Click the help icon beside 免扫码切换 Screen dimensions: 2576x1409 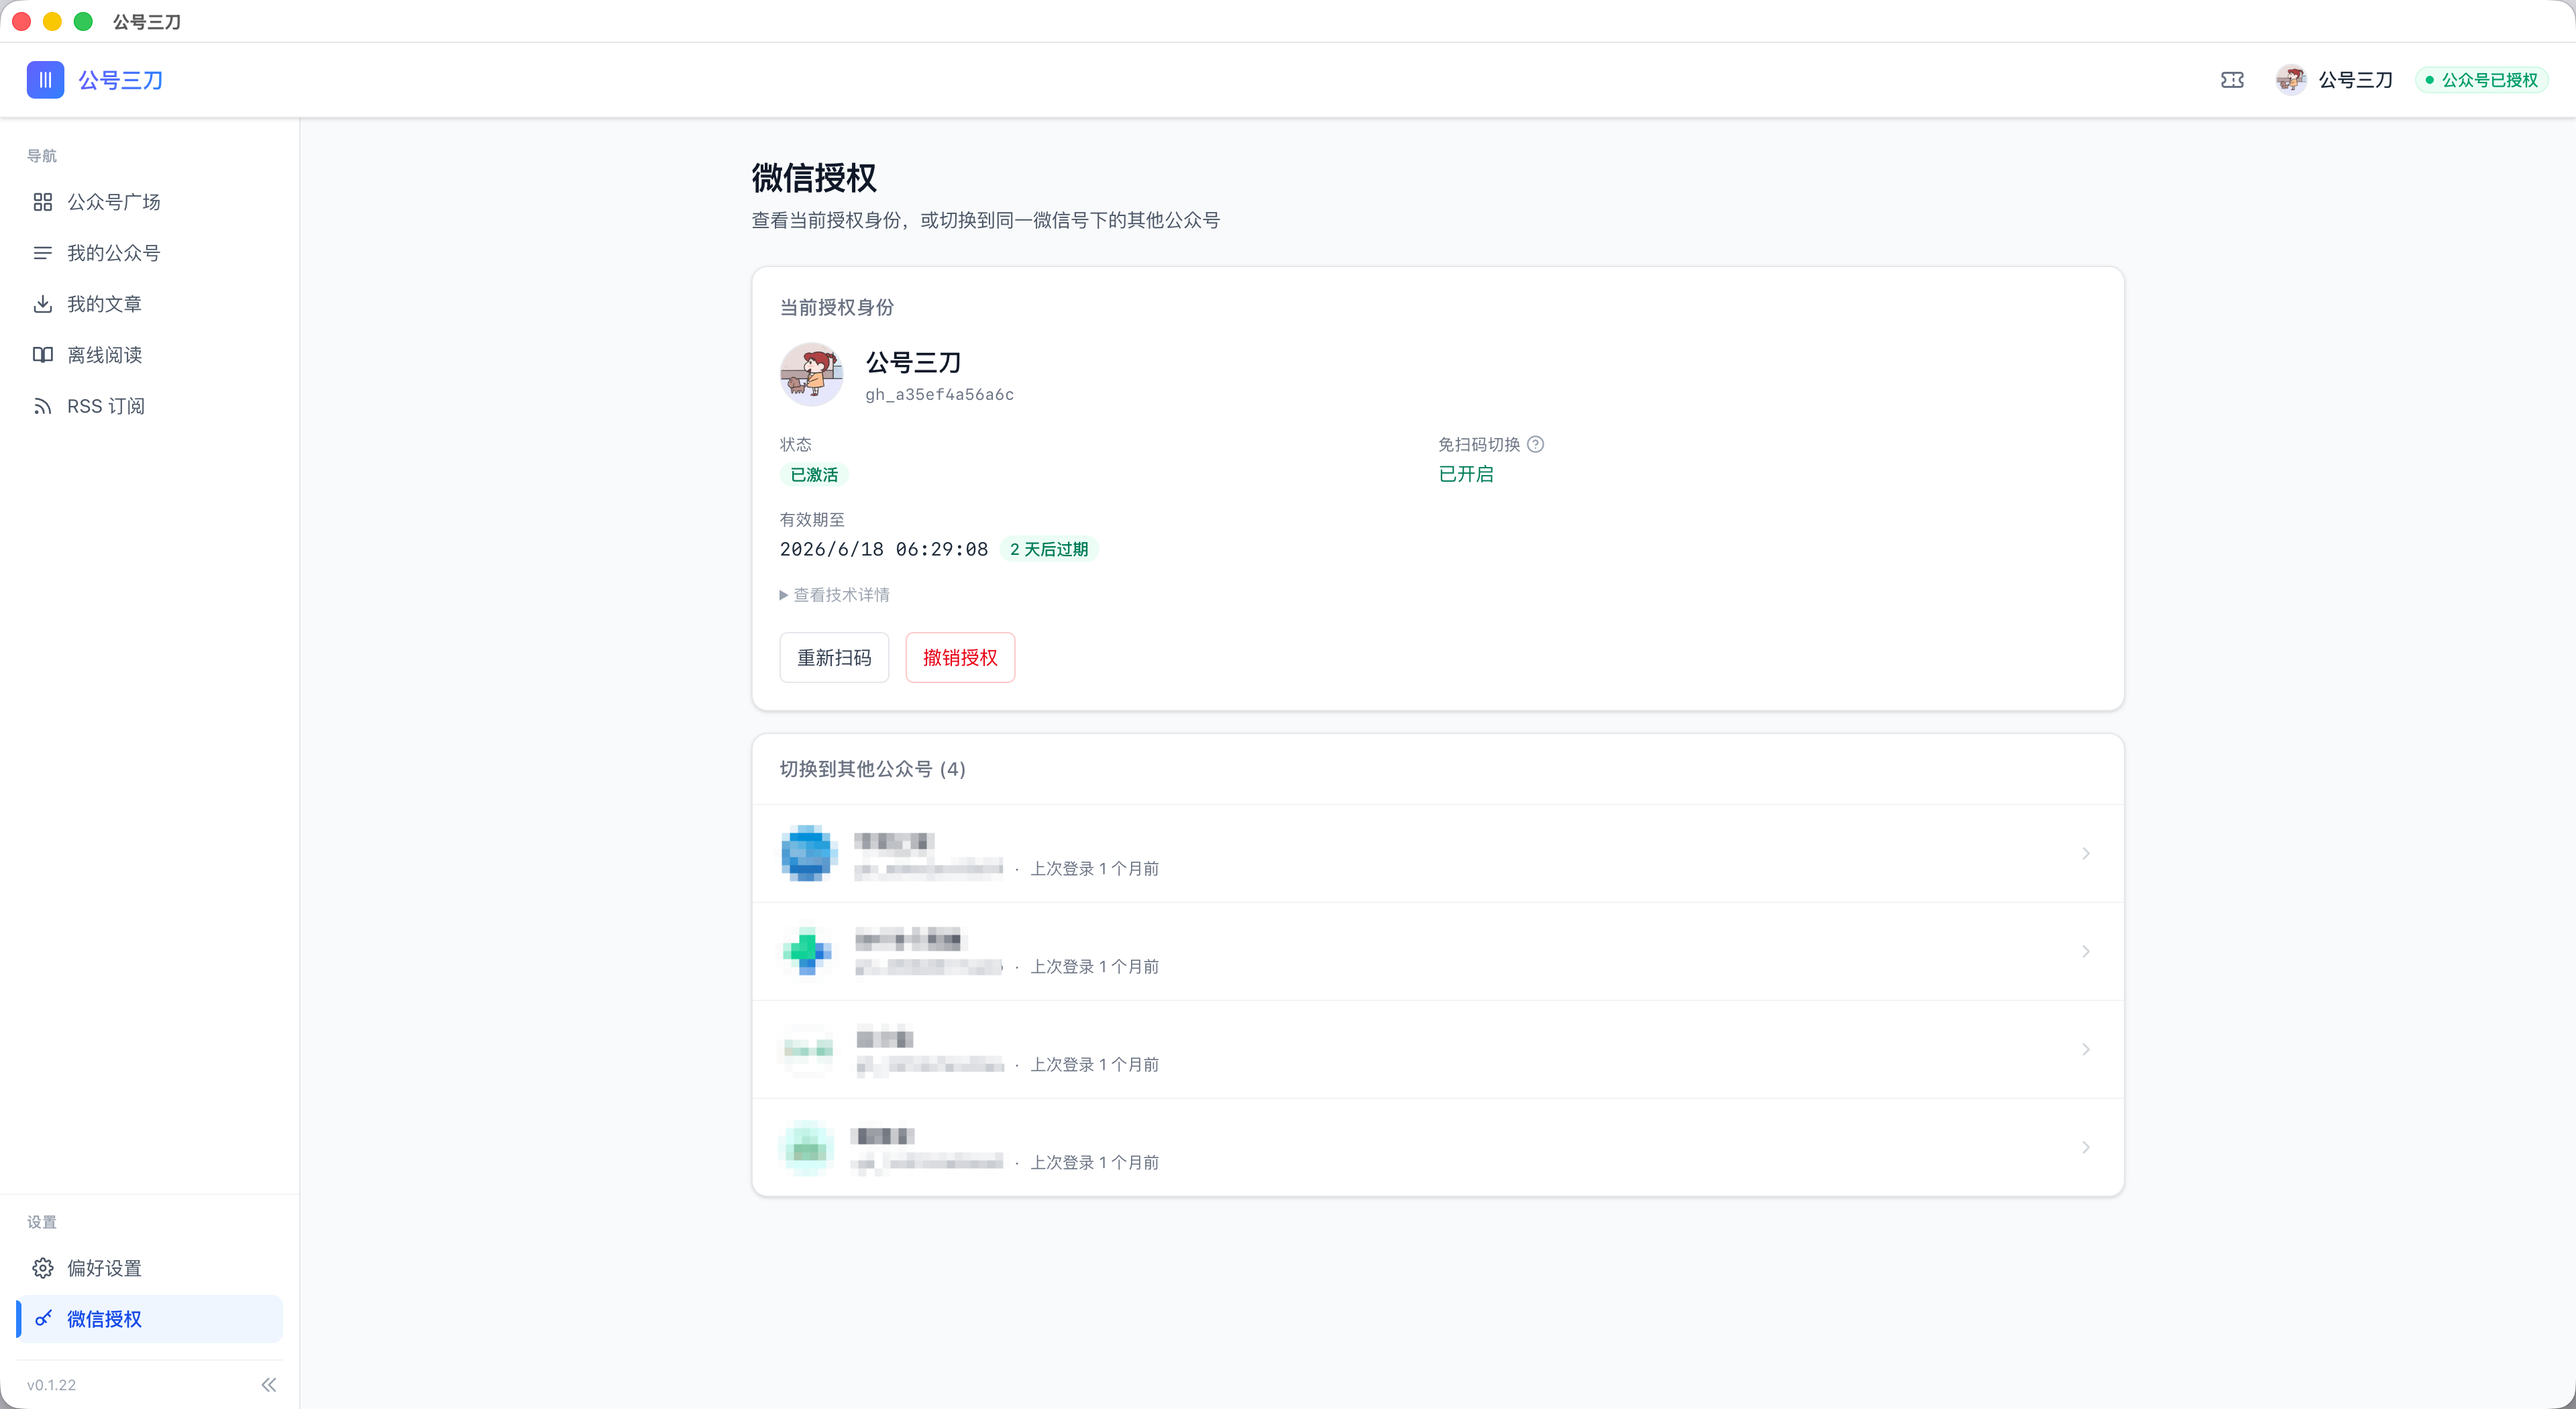click(1536, 444)
